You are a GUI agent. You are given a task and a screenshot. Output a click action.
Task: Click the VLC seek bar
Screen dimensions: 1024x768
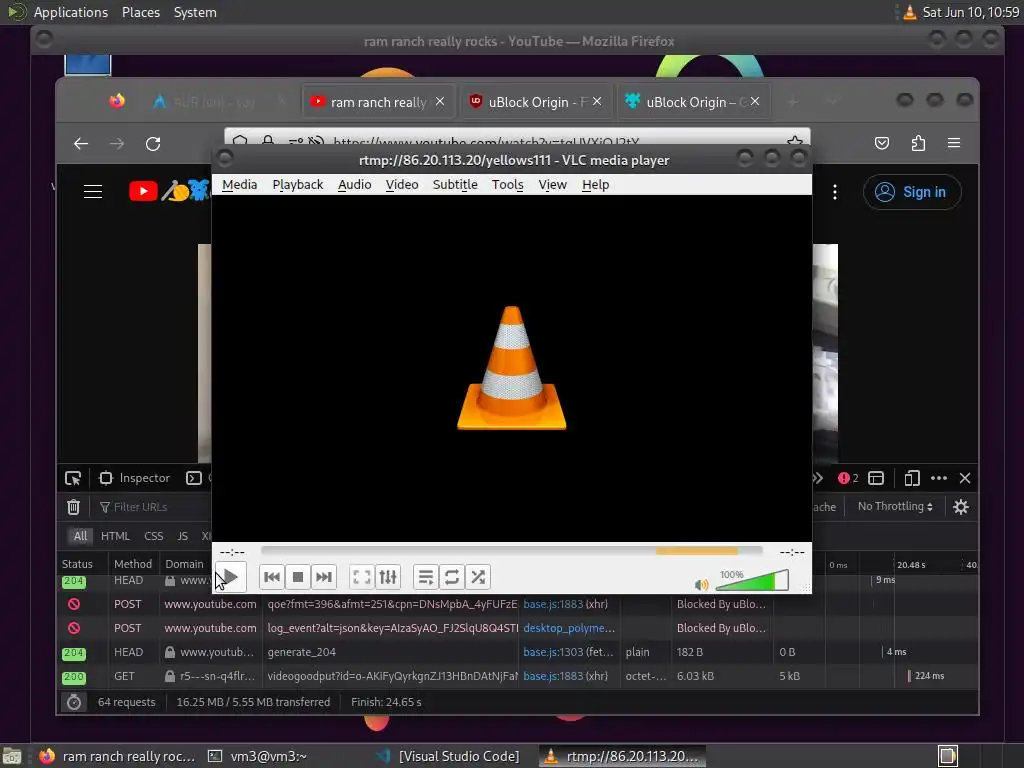(x=511, y=551)
